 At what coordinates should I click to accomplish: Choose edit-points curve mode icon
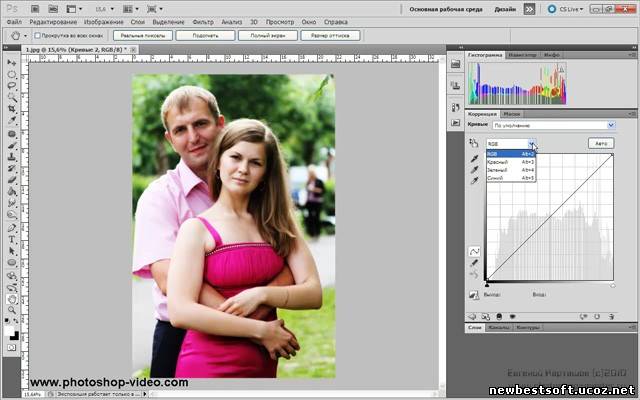coord(474,251)
